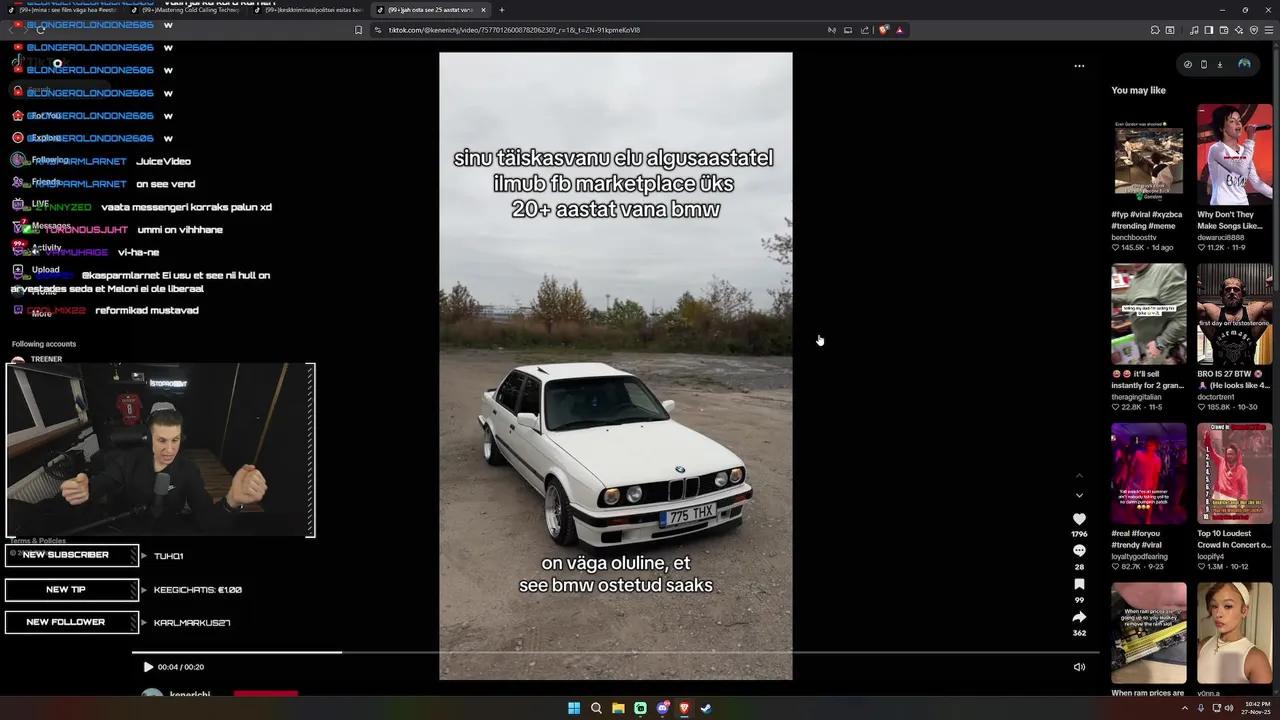This screenshot has width=1280, height=720.
Task: Click the Brave Rewards triangle icon
Action: tap(900, 30)
